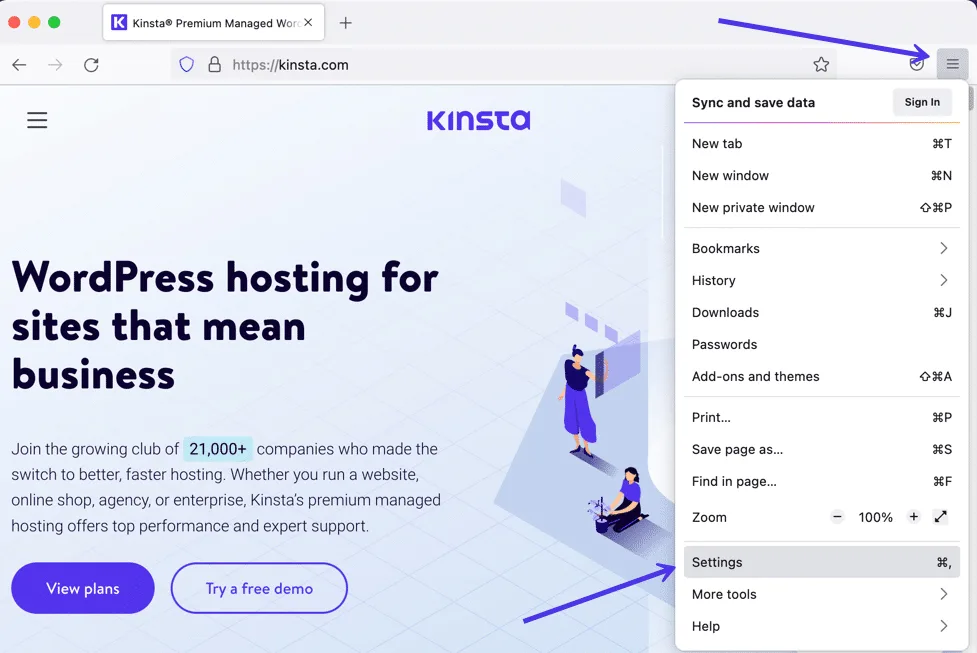Choose New window menu item

pyautogui.click(x=821, y=176)
